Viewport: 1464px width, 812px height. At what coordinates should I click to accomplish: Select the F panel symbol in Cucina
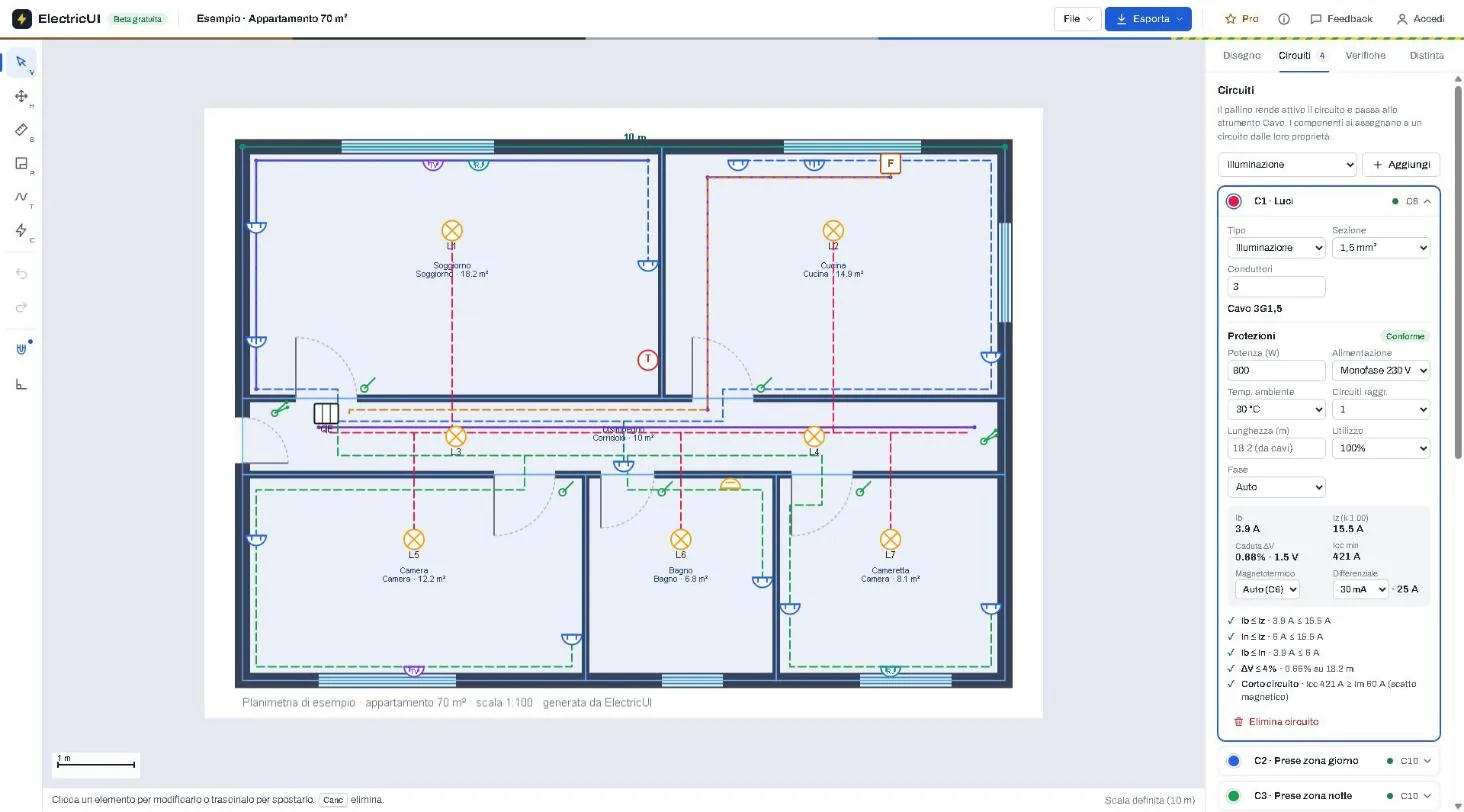[890, 163]
